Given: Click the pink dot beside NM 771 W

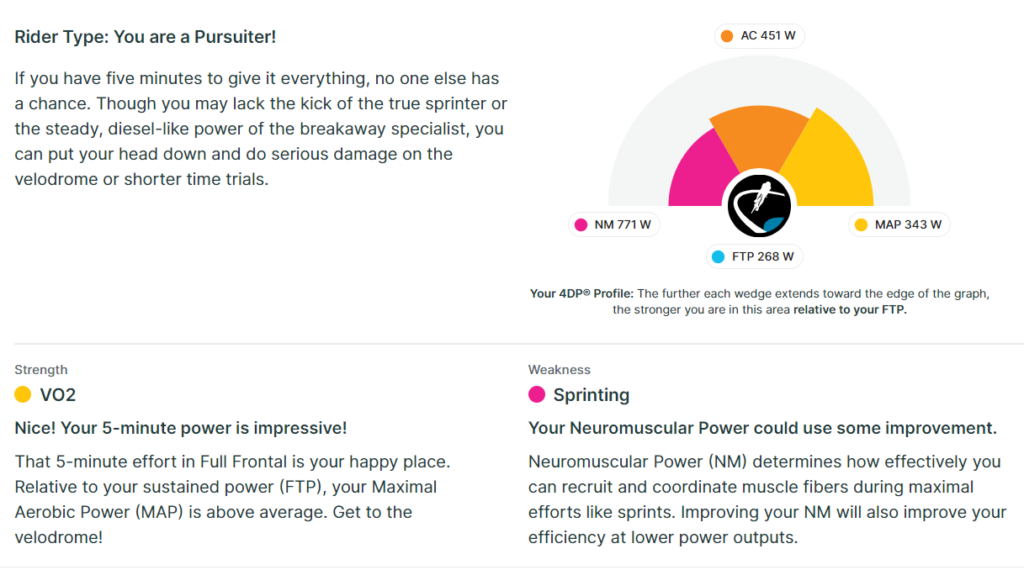Looking at the screenshot, I should pyautogui.click(x=581, y=225).
